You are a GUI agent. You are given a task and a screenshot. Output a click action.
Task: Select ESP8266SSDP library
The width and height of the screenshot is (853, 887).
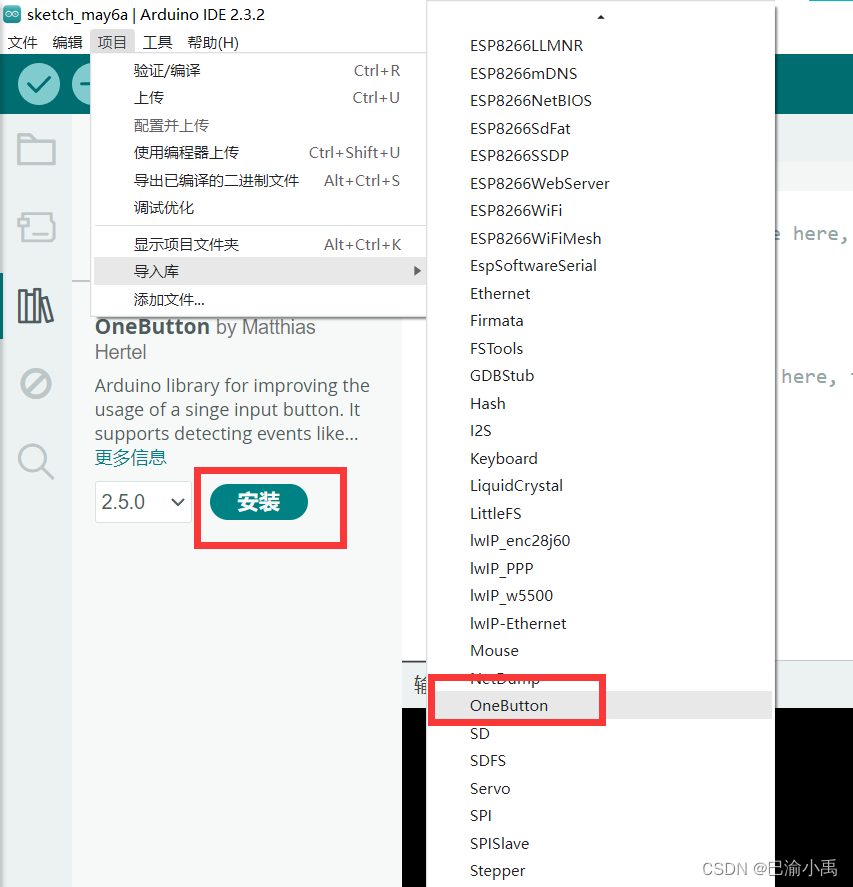pyautogui.click(x=601, y=156)
